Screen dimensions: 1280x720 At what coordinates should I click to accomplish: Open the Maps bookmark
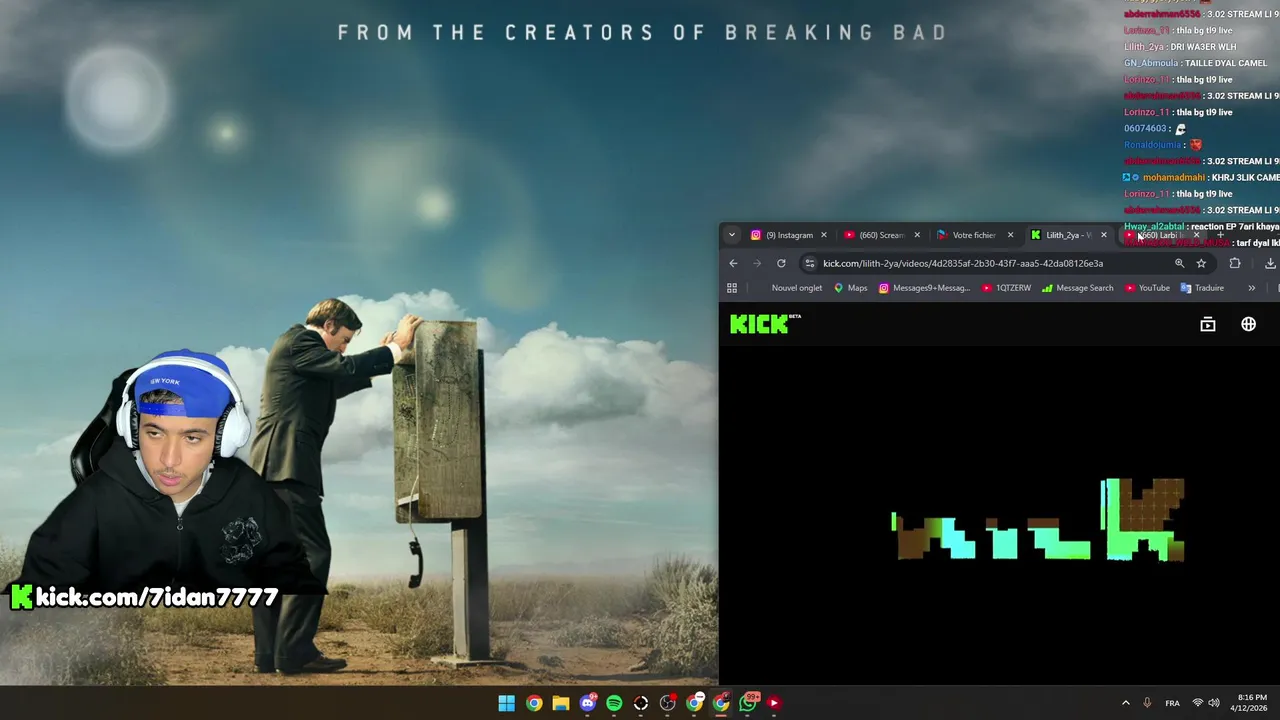(x=850, y=288)
